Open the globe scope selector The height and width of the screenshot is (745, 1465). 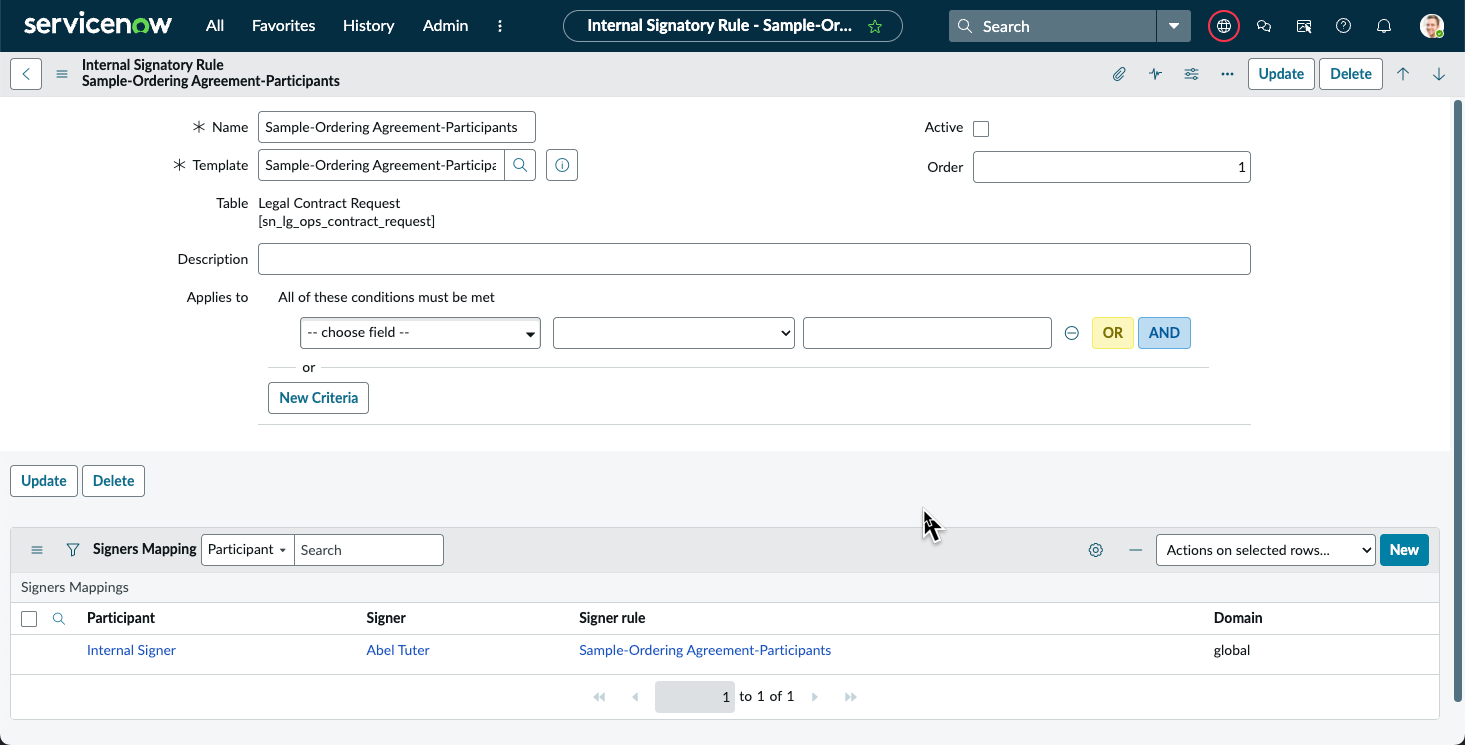(x=1224, y=26)
